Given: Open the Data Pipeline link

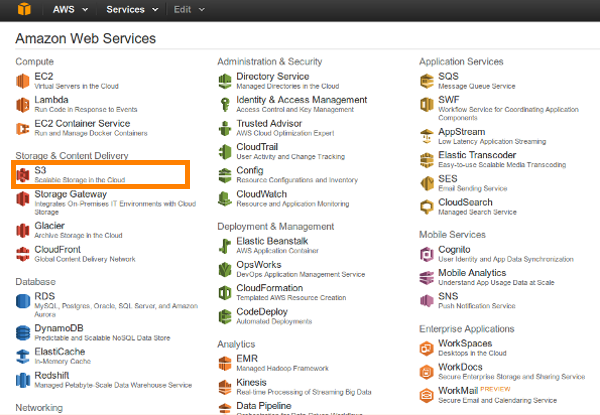Looking at the screenshot, I should 264,405.
